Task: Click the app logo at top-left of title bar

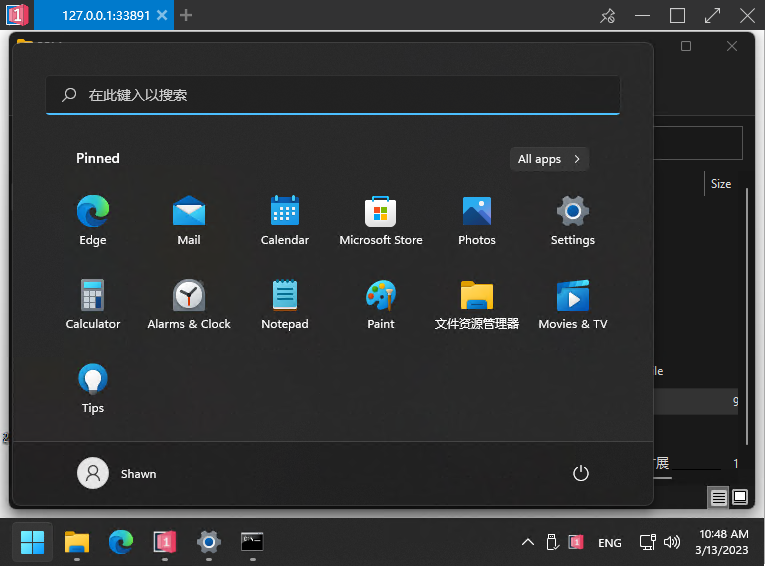Action: [x=17, y=15]
